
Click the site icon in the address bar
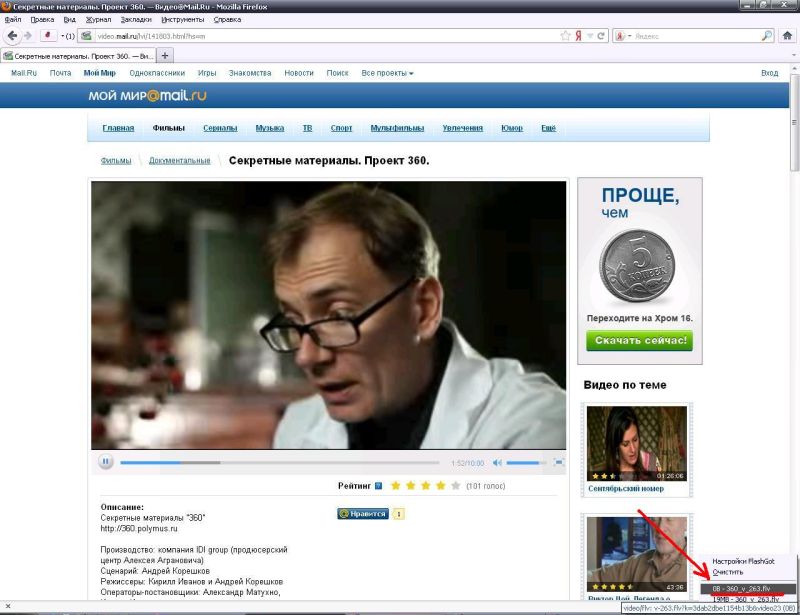point(86,36)
